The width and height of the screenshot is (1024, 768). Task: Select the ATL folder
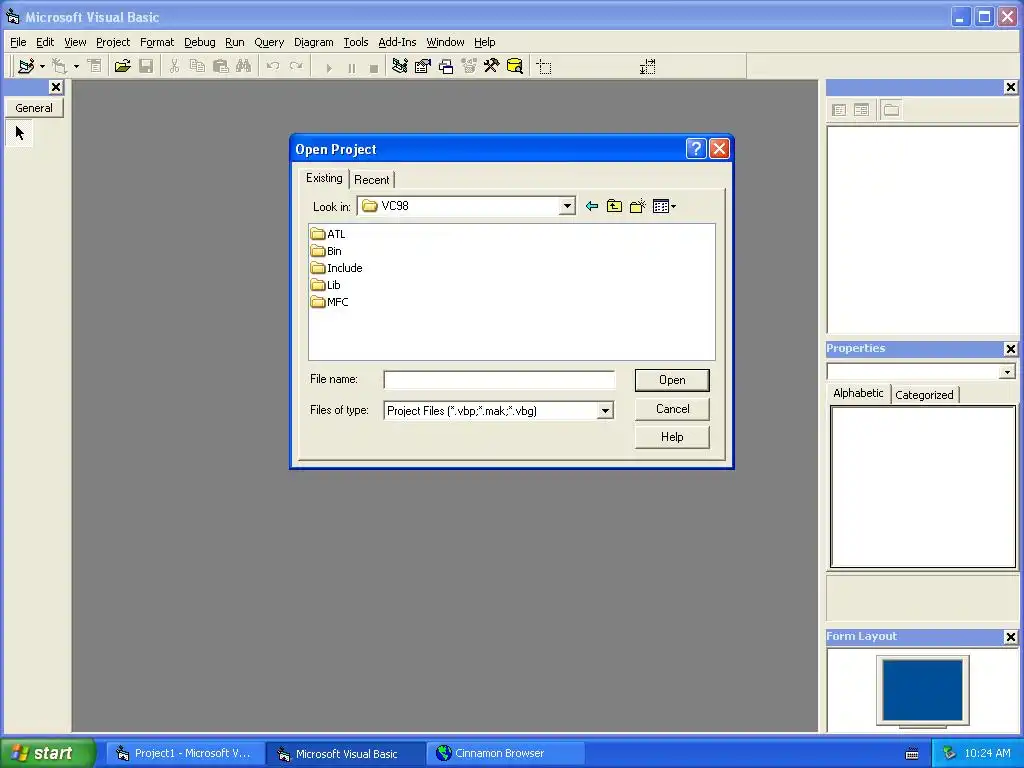(328, 234)
